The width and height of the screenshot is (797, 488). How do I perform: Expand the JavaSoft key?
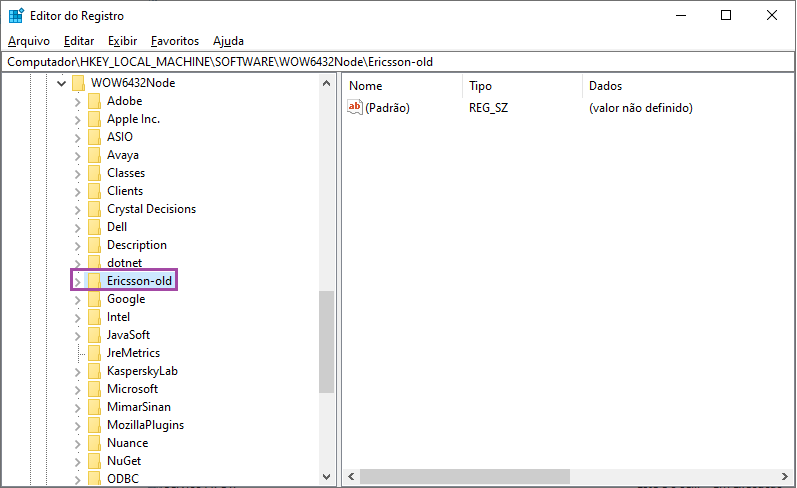[x=77, y=336]
